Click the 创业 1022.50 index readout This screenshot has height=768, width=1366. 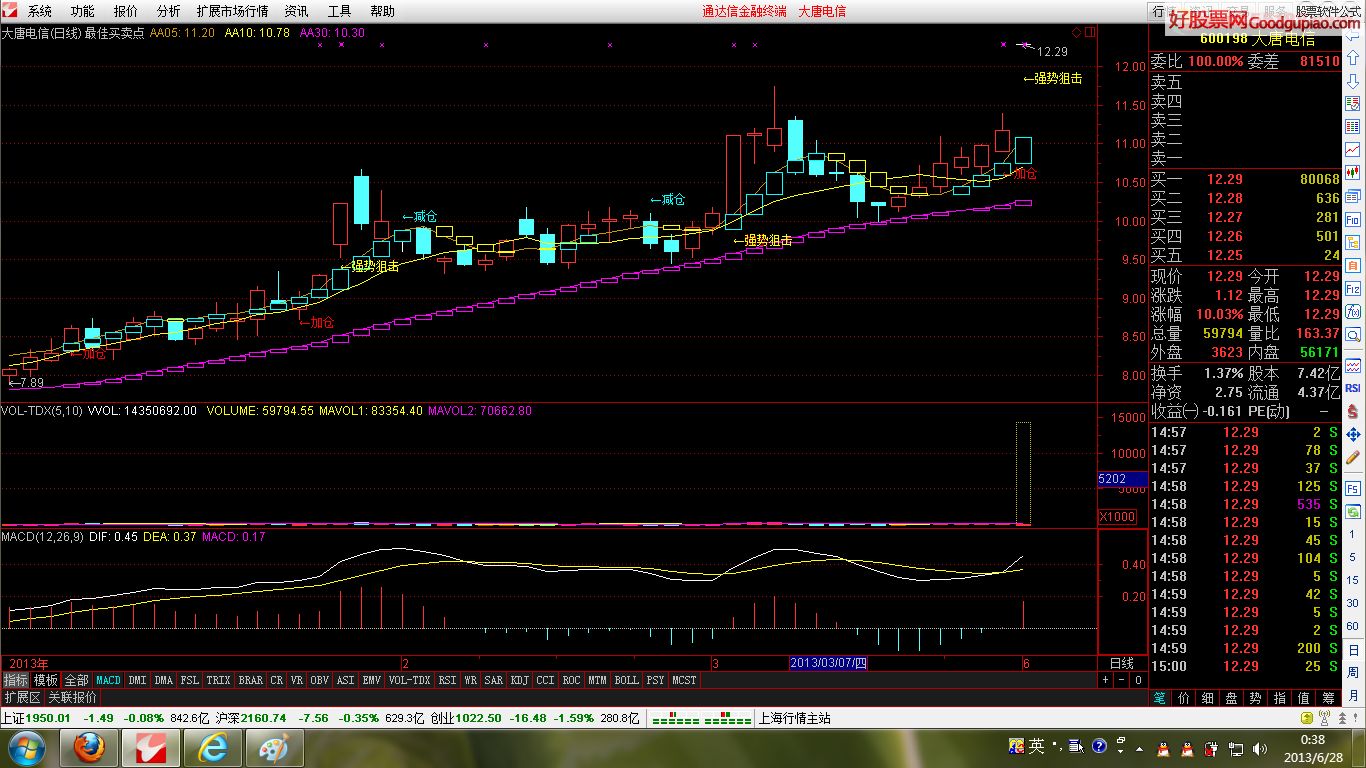click(x=466, y=718)
